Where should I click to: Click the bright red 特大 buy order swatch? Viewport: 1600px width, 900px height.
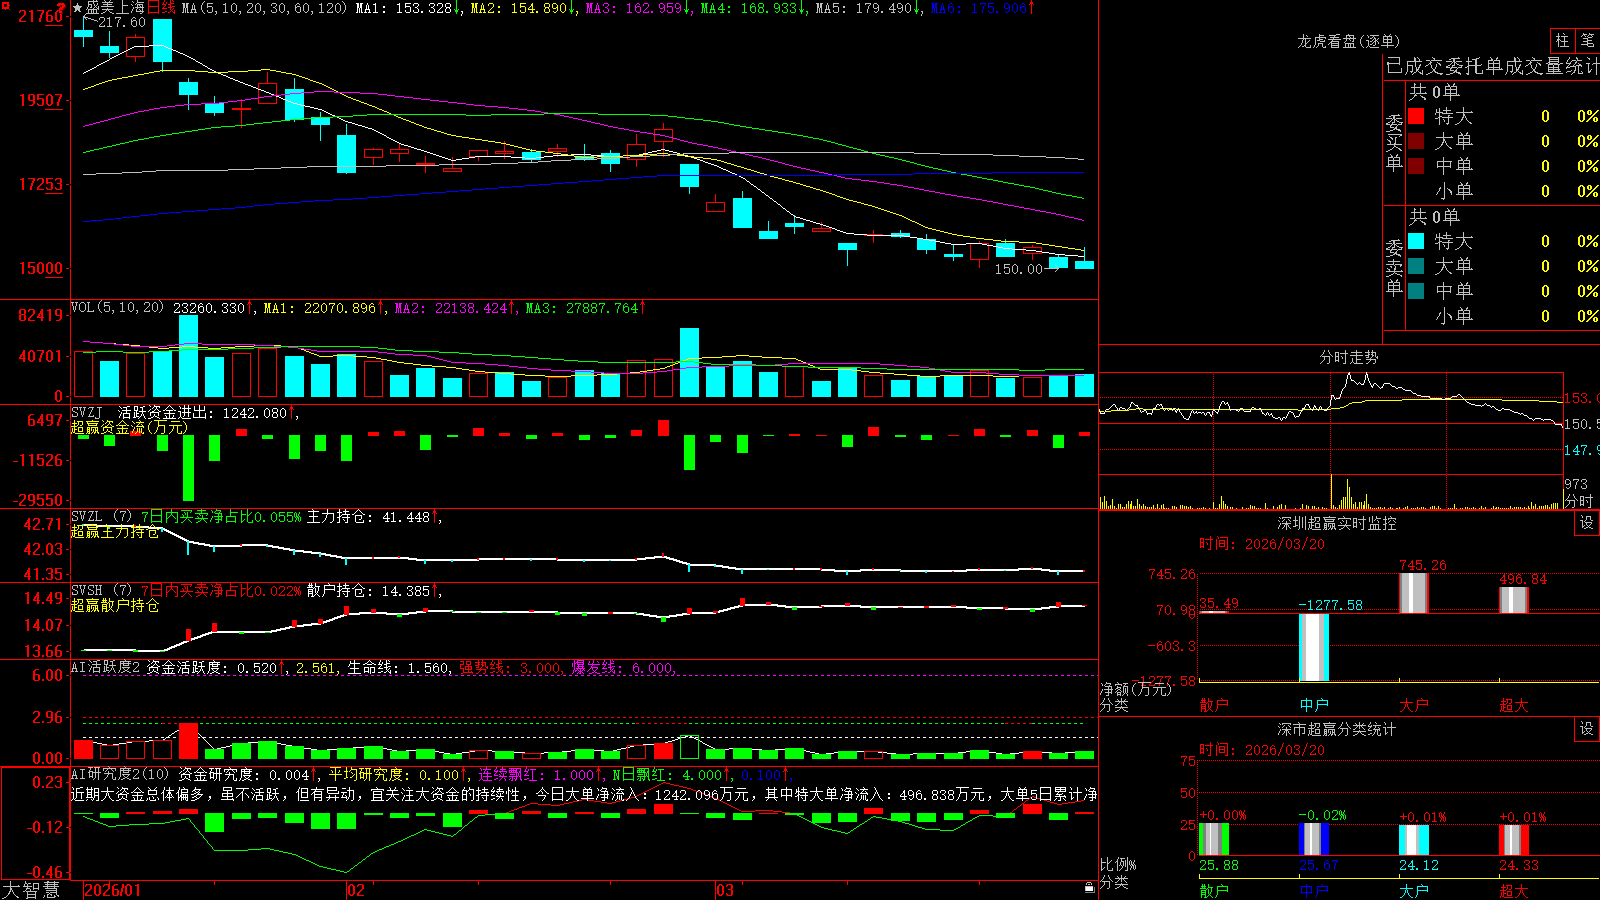pos(1416,116)
